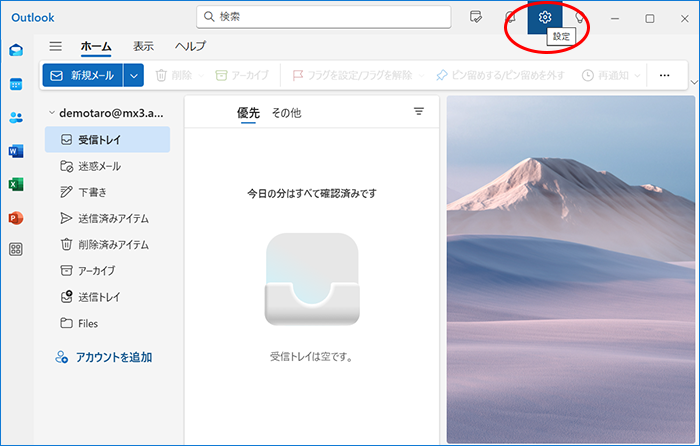Select the demotaro@mx3.a... account name
Viewport: 700px width, 446px height.
click(111, 113)
